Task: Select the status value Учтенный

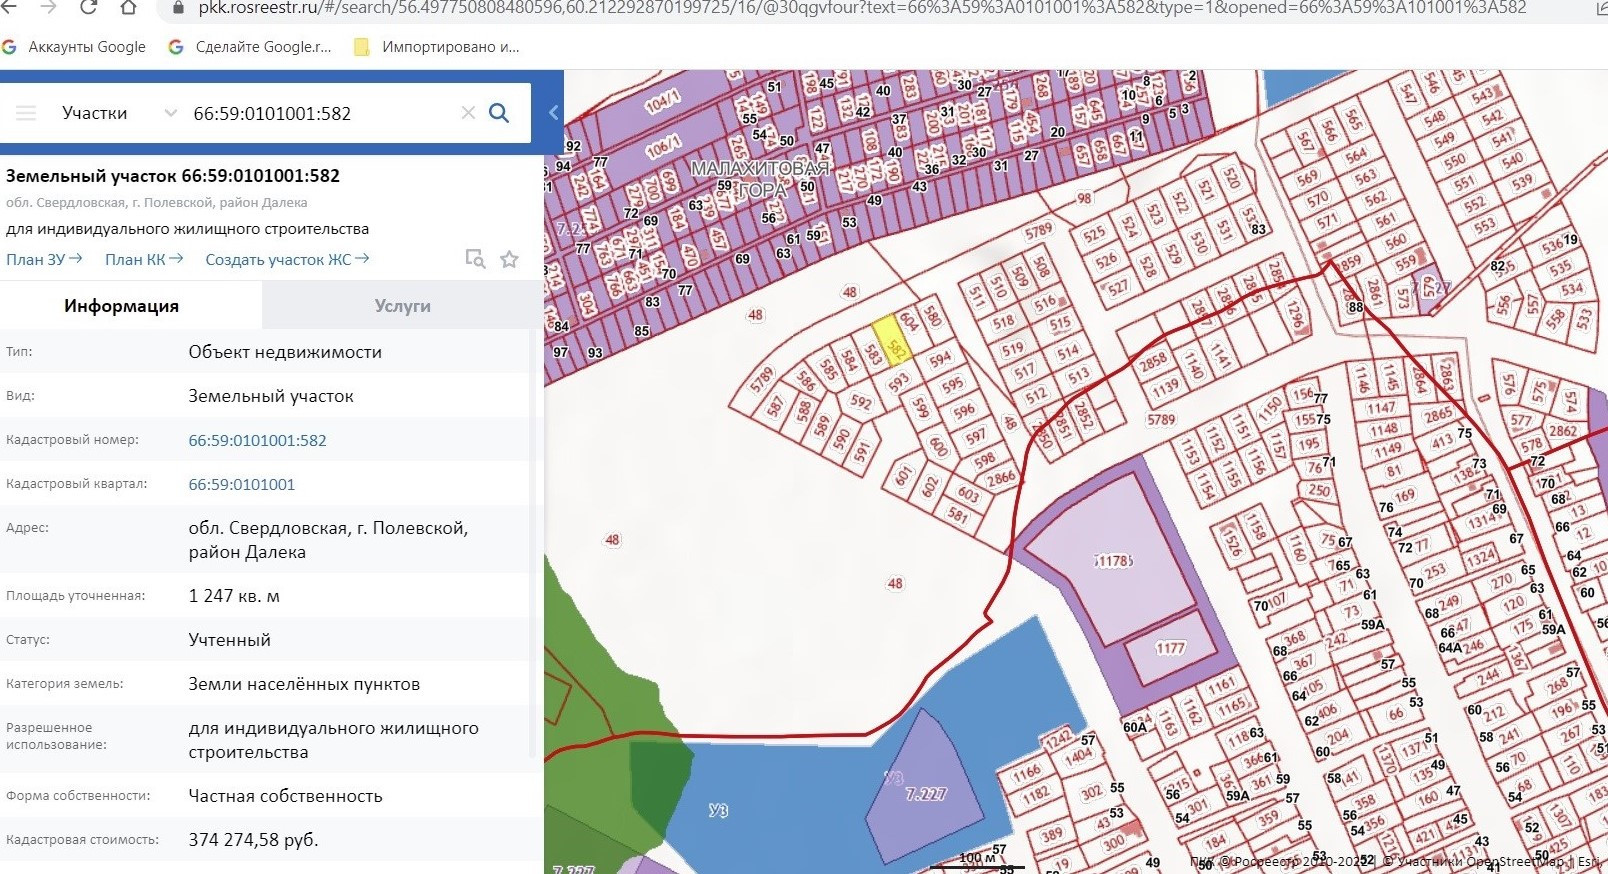Action: tap(230, 640)
